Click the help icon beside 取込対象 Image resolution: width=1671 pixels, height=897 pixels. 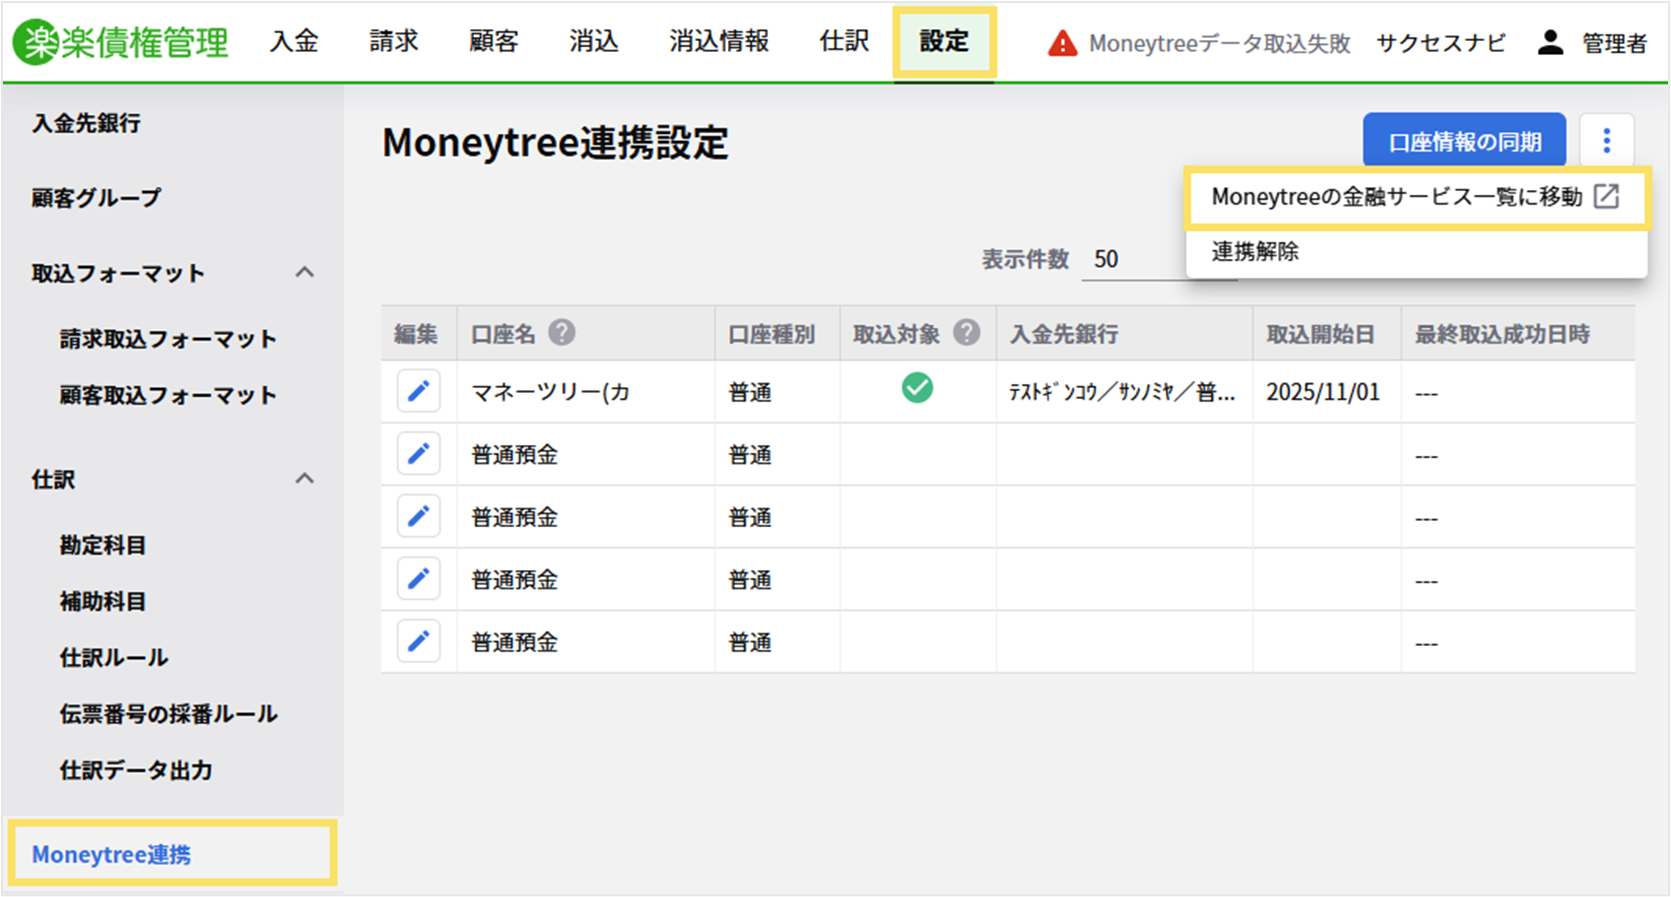click(x=966, y=333)
